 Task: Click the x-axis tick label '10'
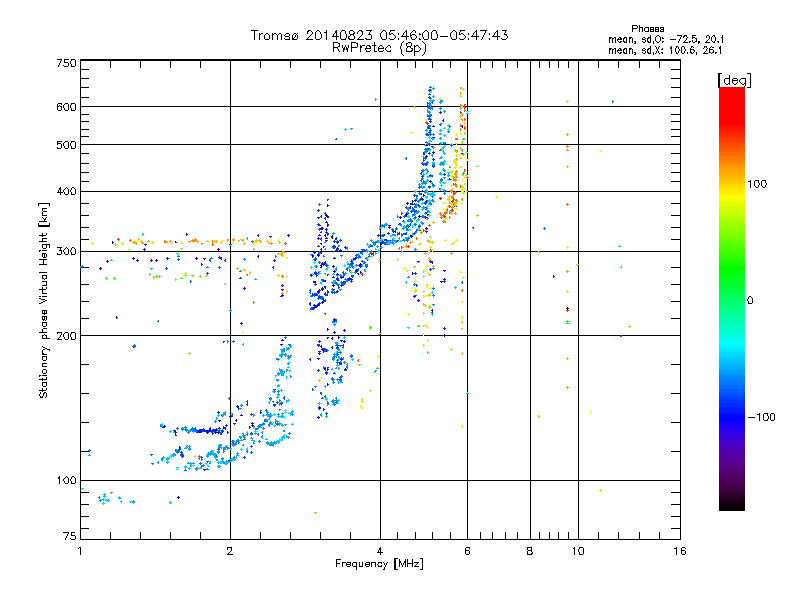(578, 551)
